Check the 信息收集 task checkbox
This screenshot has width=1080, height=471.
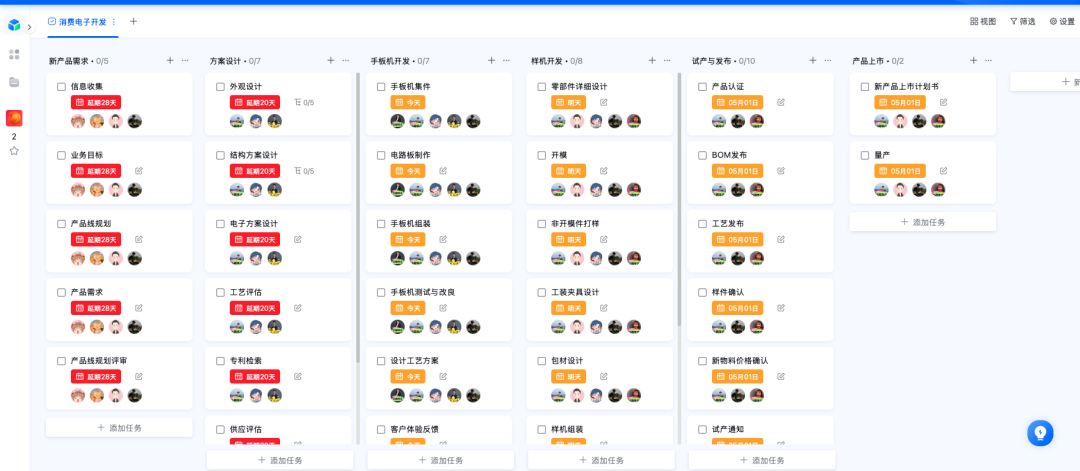[61, 87]
